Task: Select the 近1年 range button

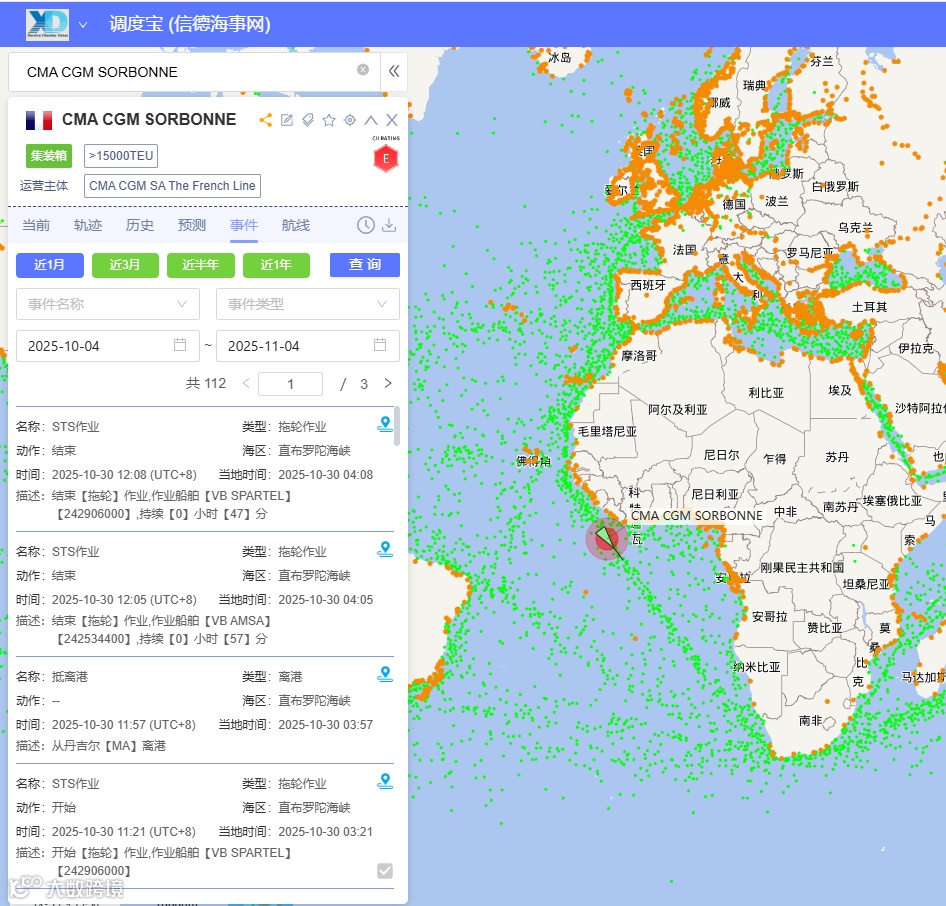Action: pos(276,265)
